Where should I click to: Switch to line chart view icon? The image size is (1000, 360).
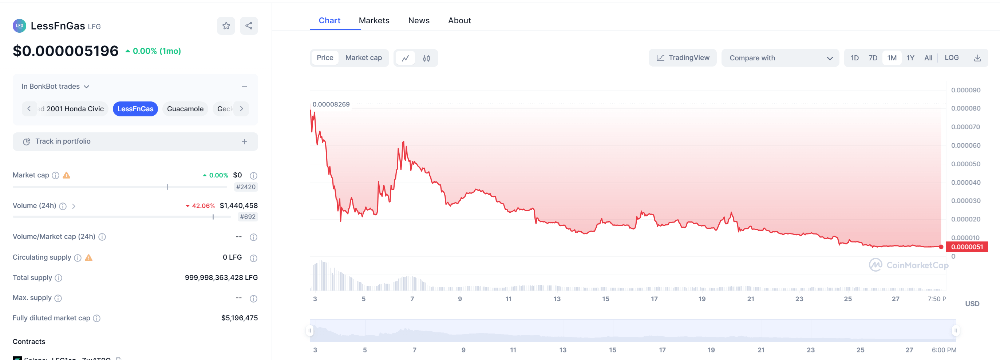coord(406,58)
